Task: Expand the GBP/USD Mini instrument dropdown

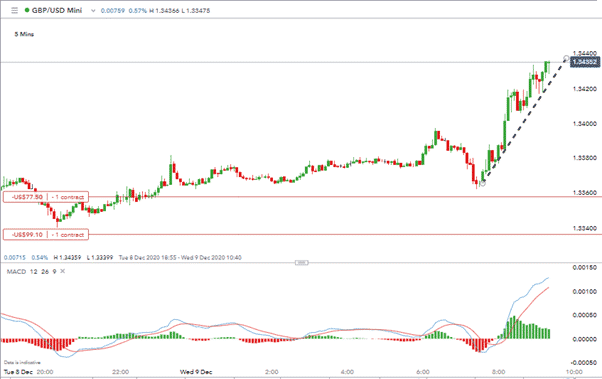Action: (93, 11)
